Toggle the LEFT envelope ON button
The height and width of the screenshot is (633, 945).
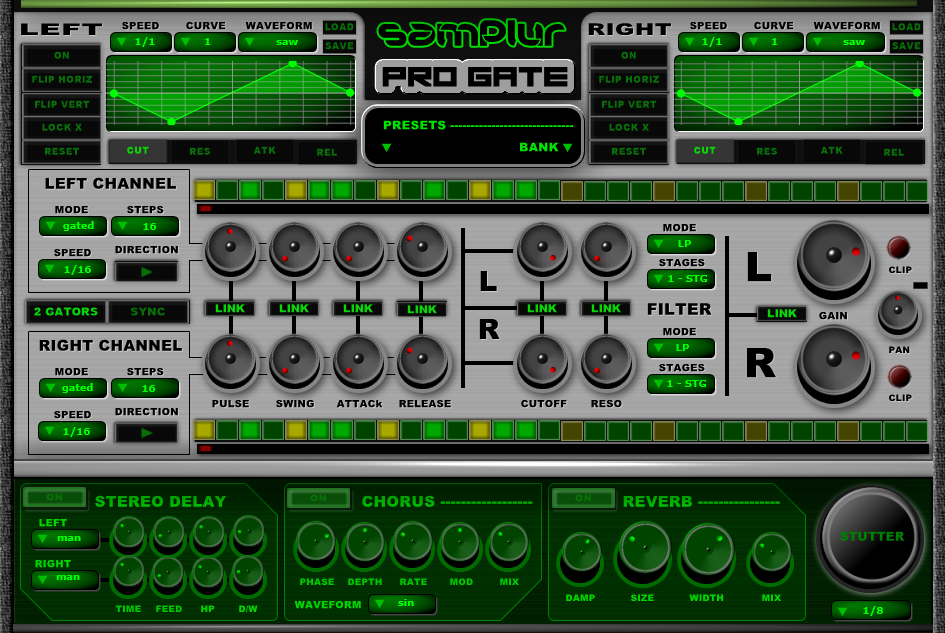click(x=61, y=55)
